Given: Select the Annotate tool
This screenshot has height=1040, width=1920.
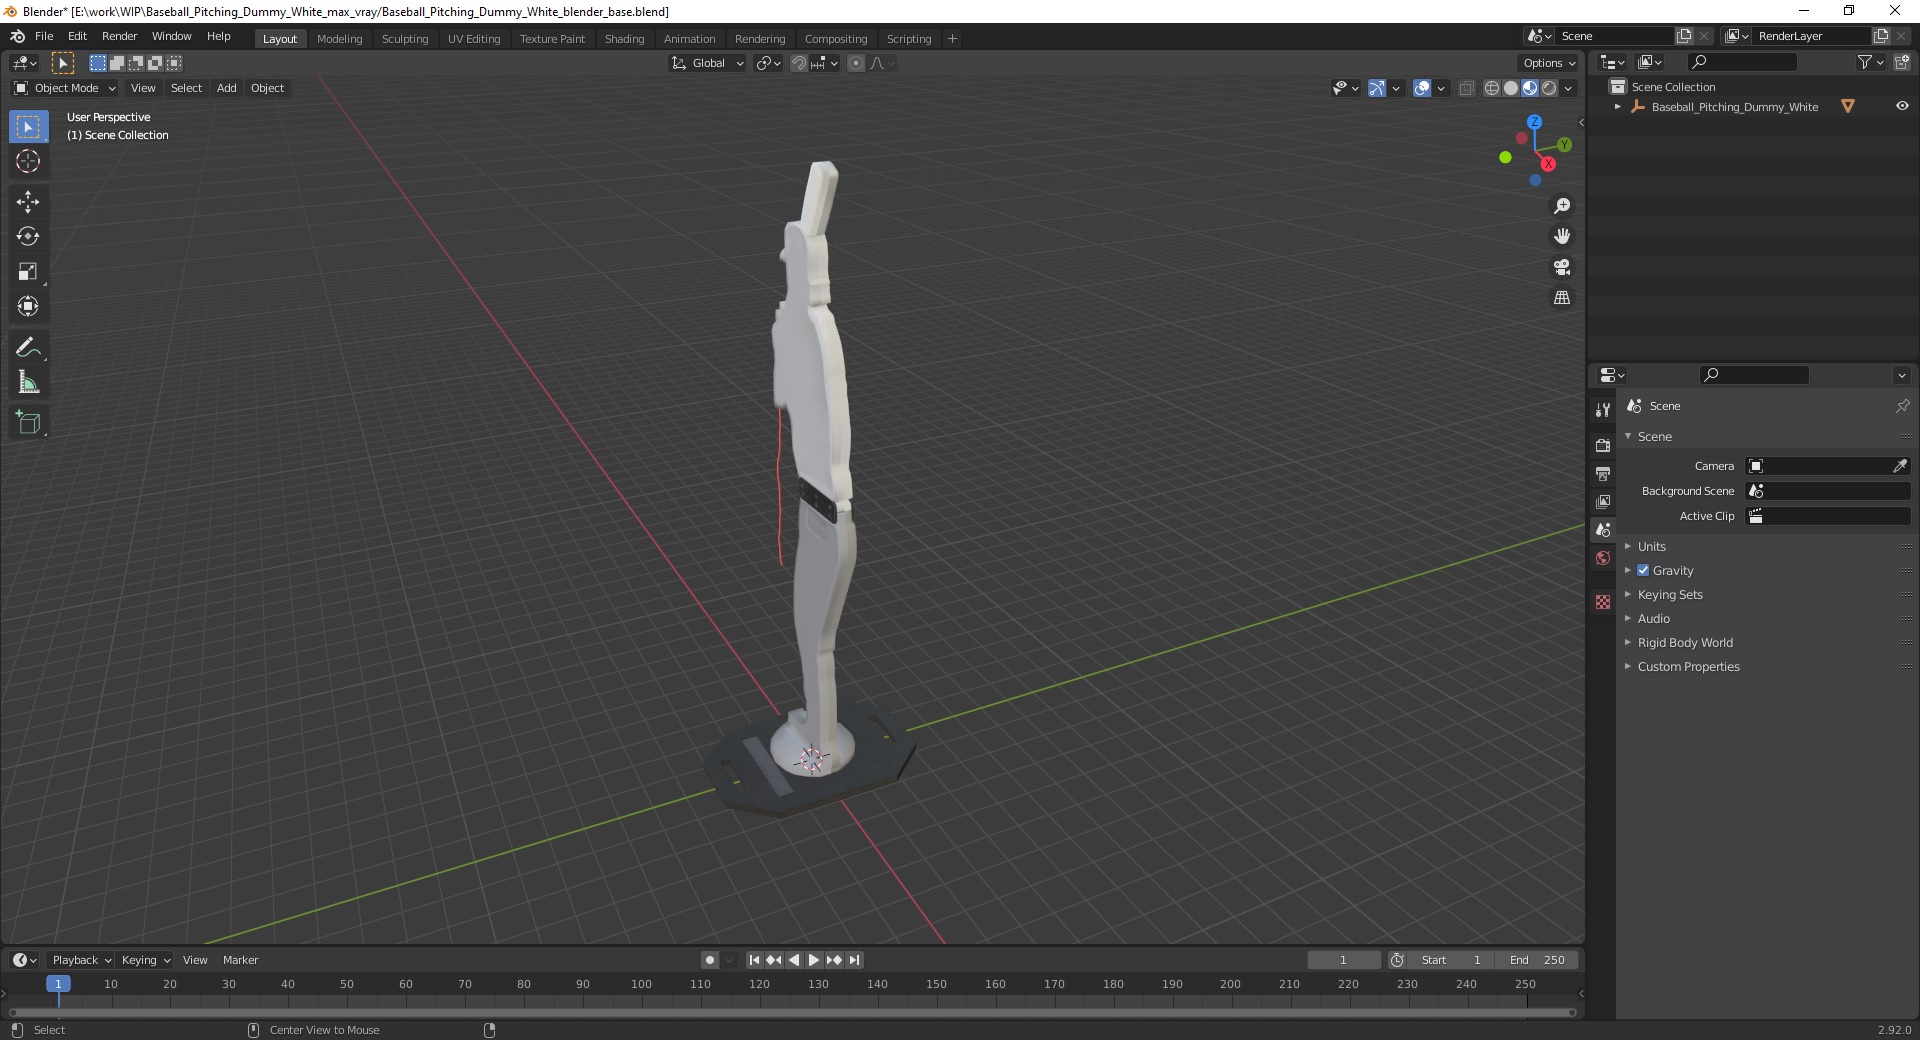Looking at the screenshot, I should click(x=28, y=348).
